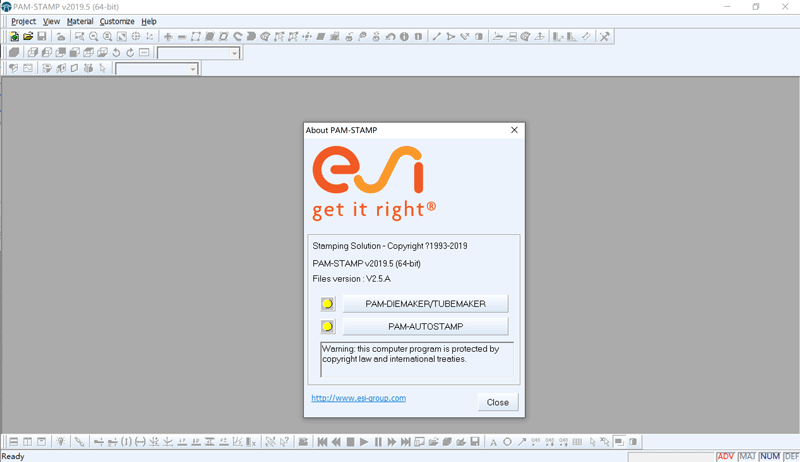Click the crossed tools icon
800x462 pixels.
pos(605,37)
